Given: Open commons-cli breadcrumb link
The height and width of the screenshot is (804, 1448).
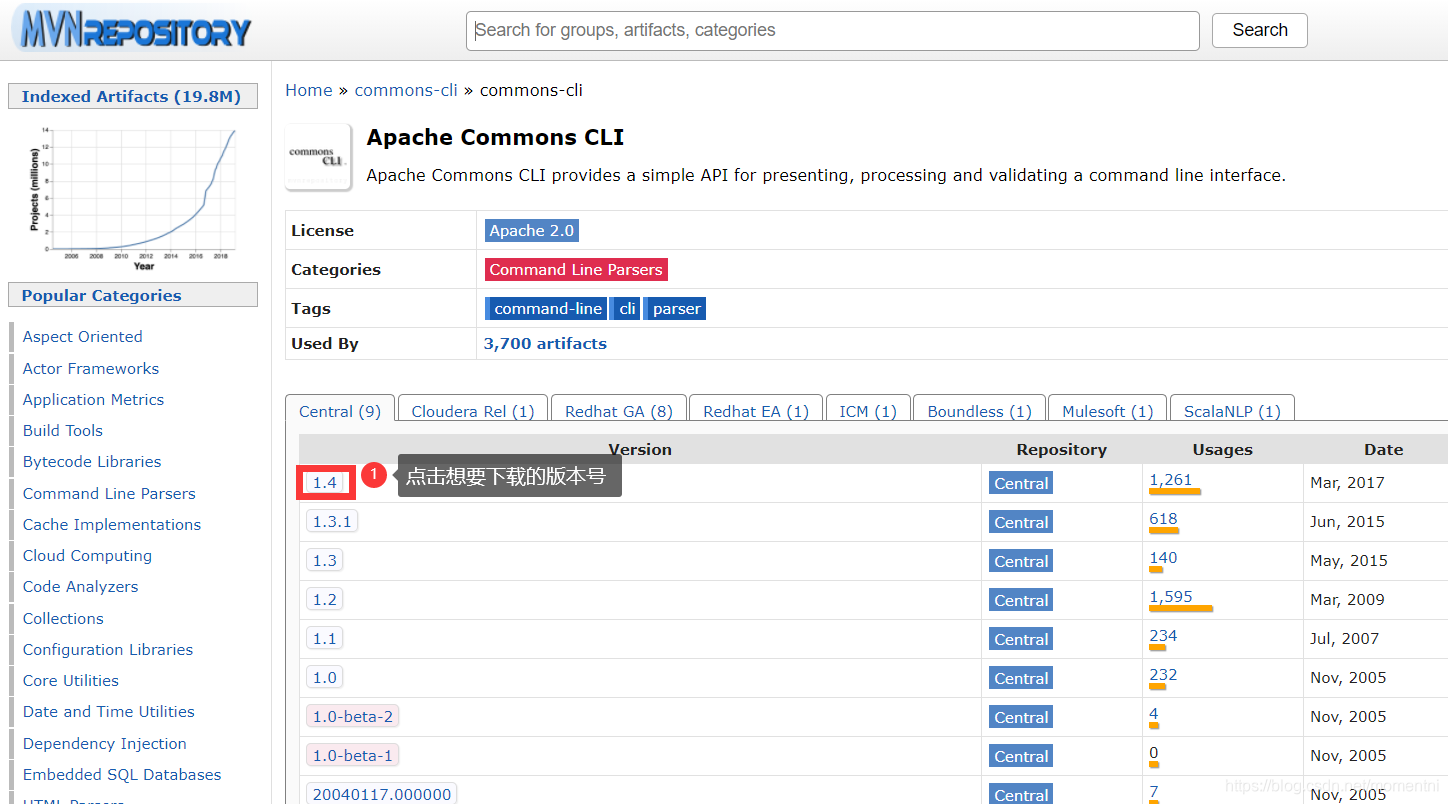Looking at the screenshot, I should click(406, 89).
